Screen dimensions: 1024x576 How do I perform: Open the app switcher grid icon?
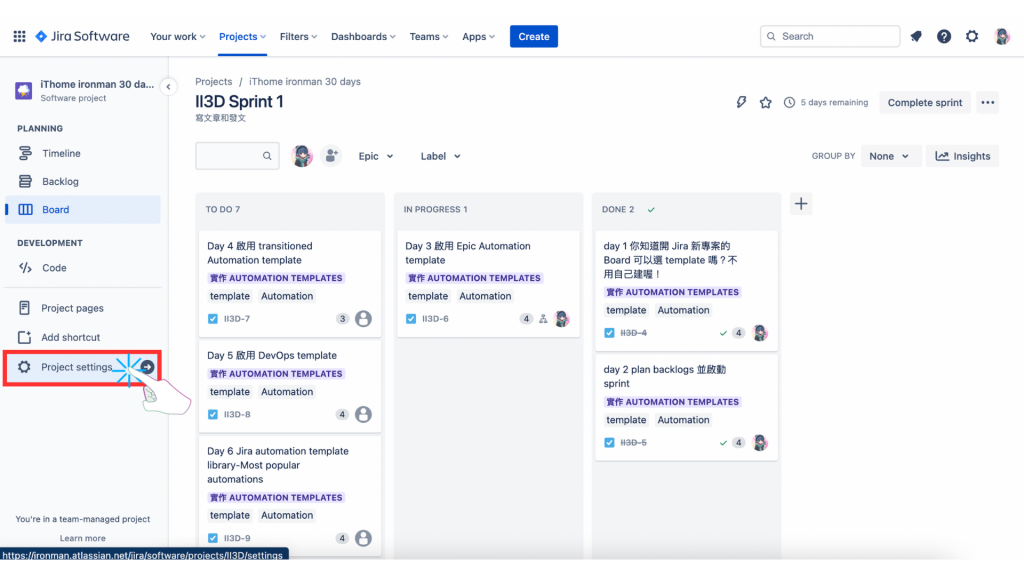click(20, 37)
